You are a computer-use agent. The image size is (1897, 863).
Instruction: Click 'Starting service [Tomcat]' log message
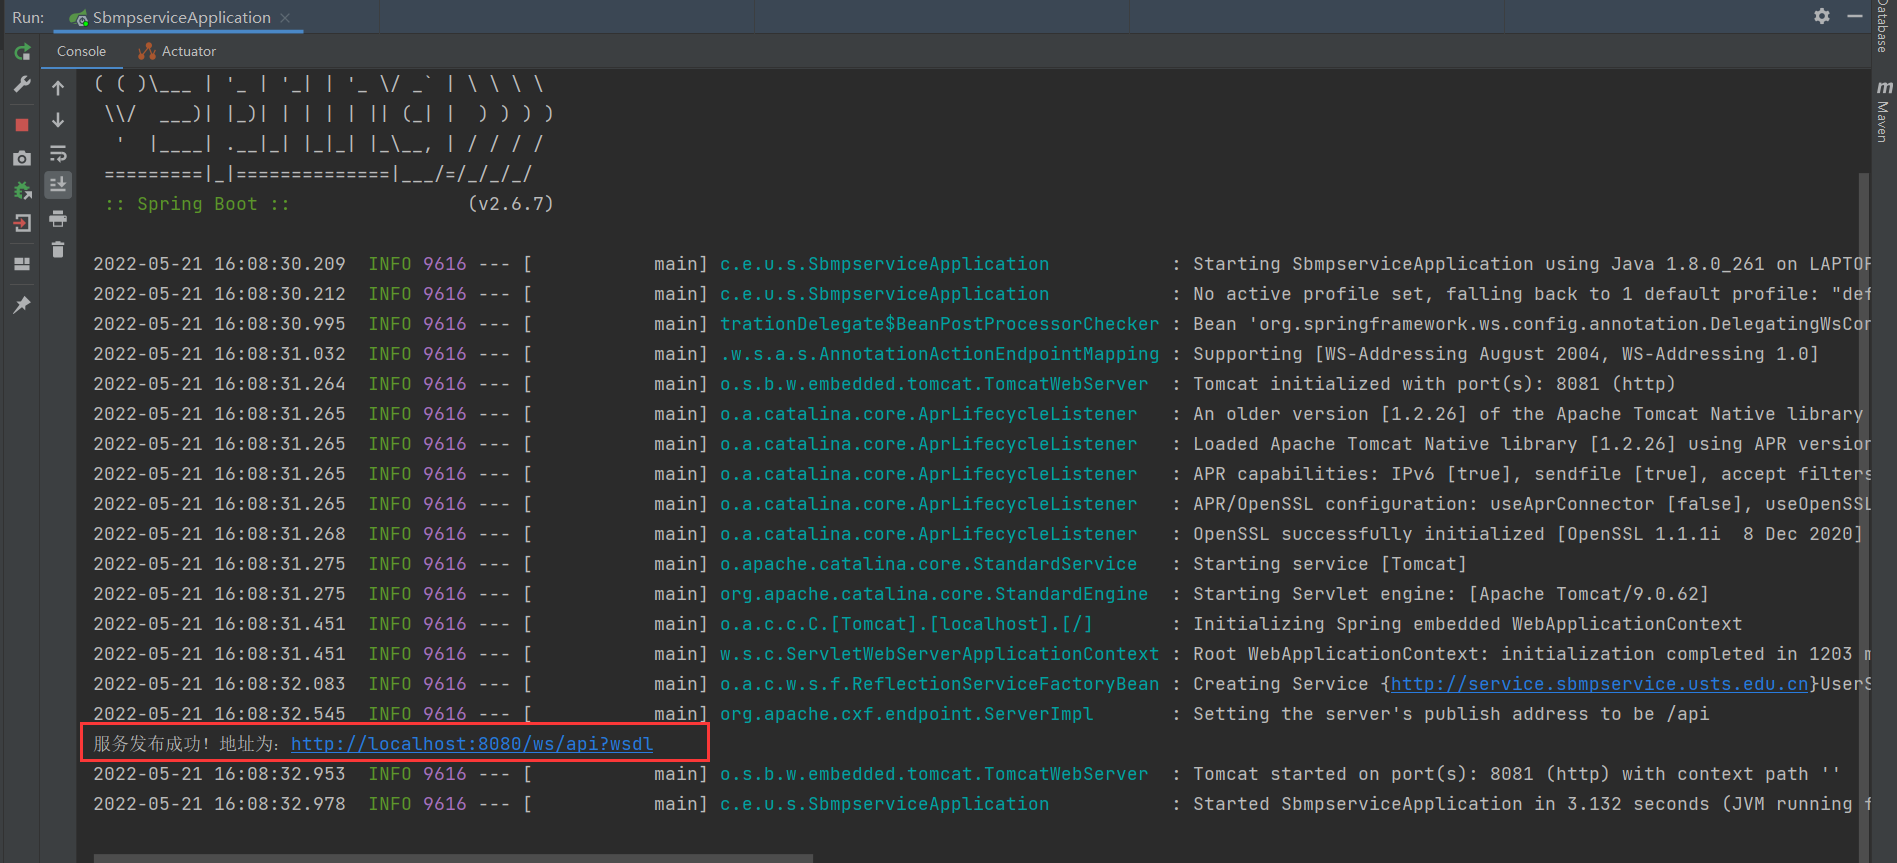click(1330, 564)
